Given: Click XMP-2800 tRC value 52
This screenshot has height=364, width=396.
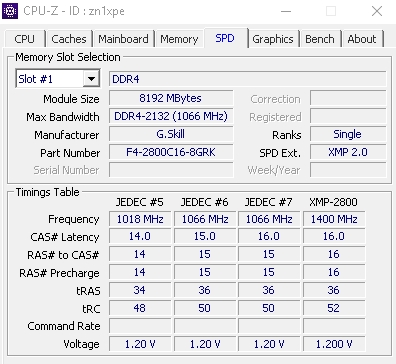Looking at the screenshot, I should coord(334,308).
